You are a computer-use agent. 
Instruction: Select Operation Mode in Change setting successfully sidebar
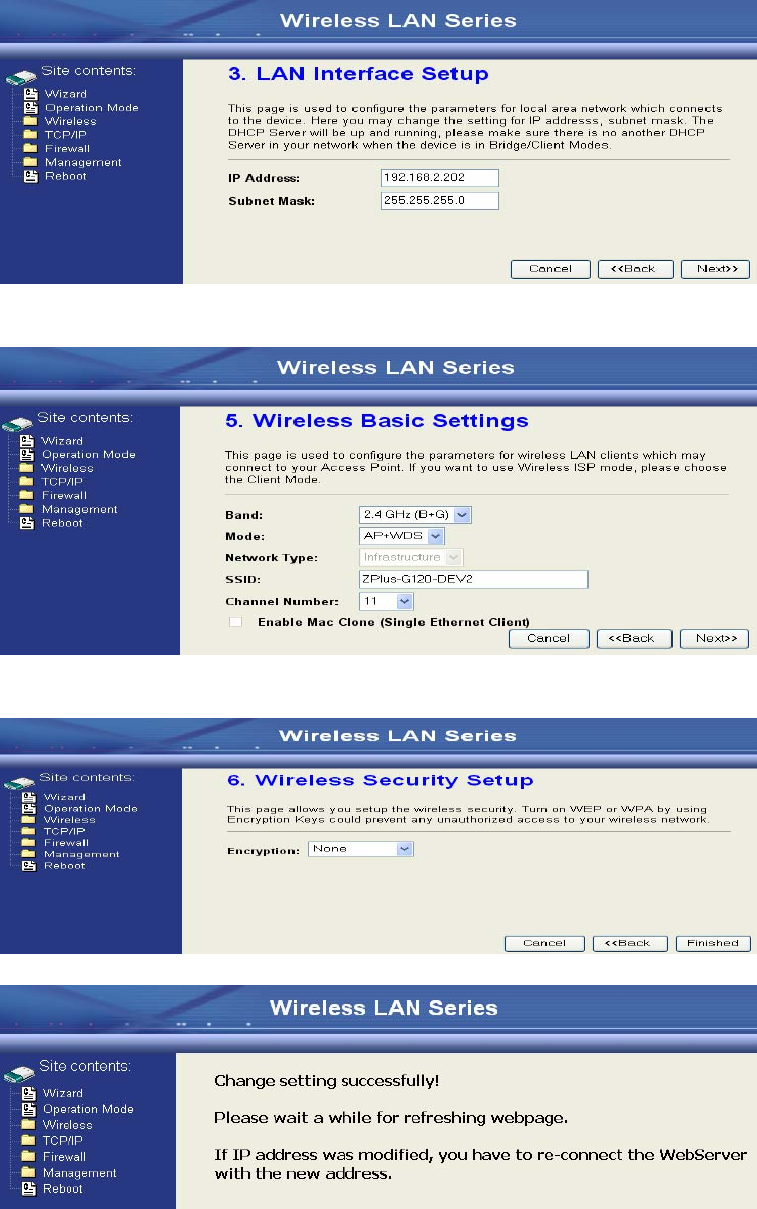pos(88,1109)
